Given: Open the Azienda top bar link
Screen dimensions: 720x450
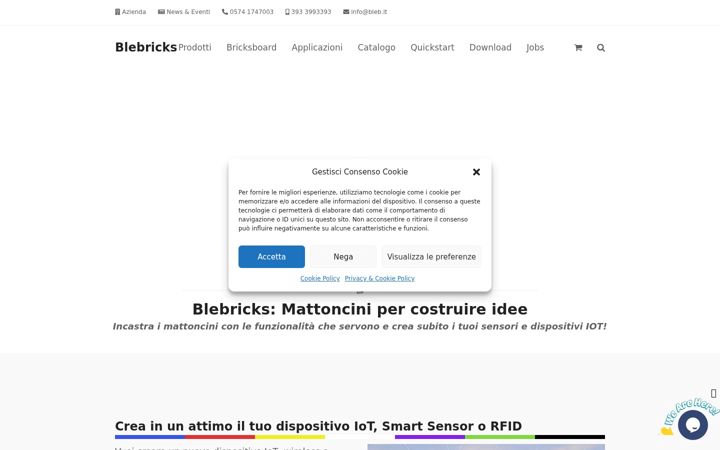Looking at the screenshot, I should tap(130, 12).
